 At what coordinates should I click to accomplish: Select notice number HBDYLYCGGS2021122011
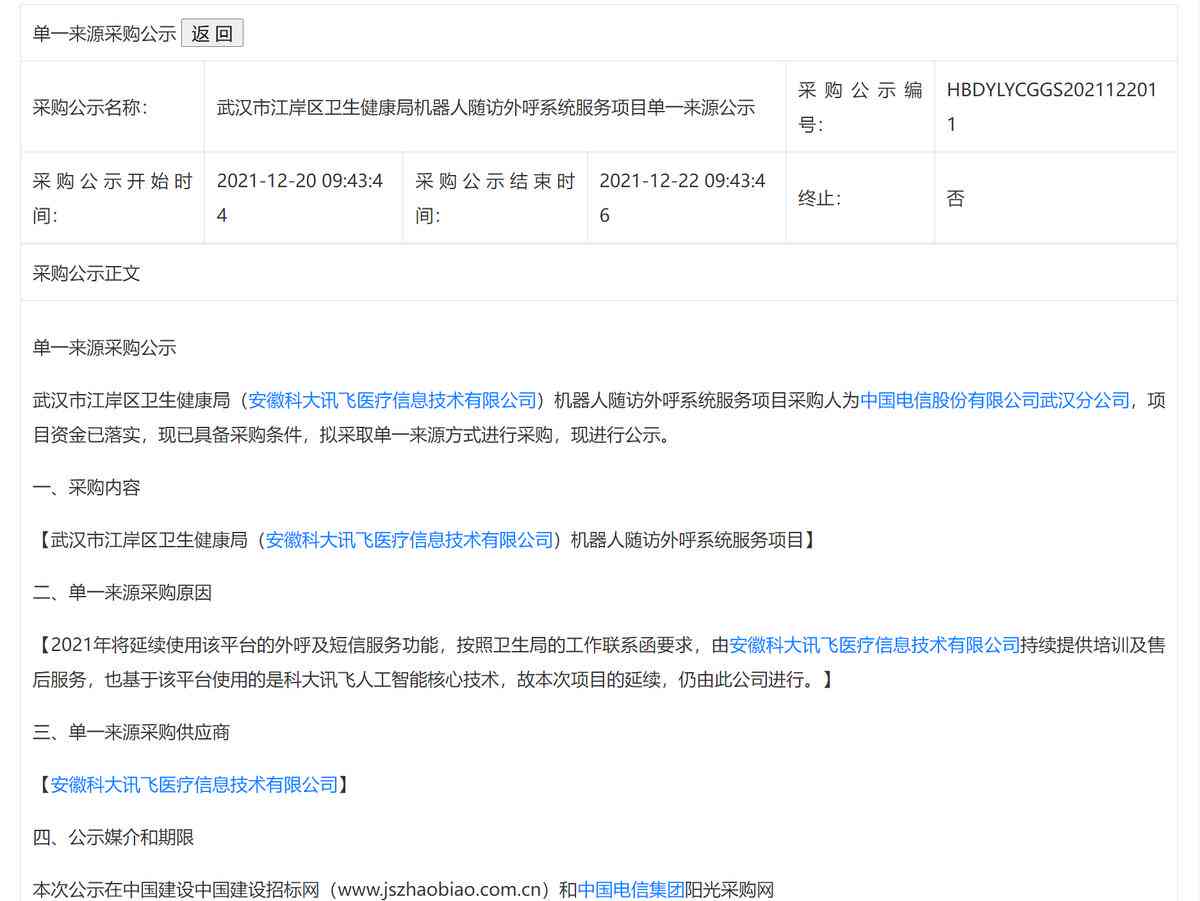(x=1052, y=107)
